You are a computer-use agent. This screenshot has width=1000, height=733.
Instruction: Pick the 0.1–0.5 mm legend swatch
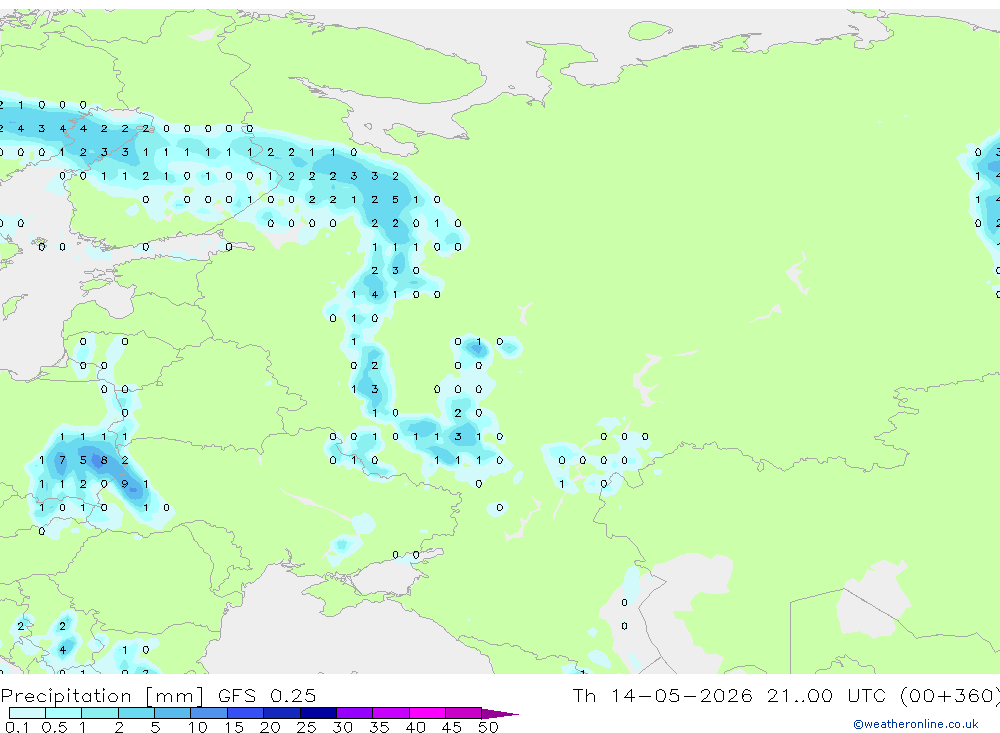point(27,713)
